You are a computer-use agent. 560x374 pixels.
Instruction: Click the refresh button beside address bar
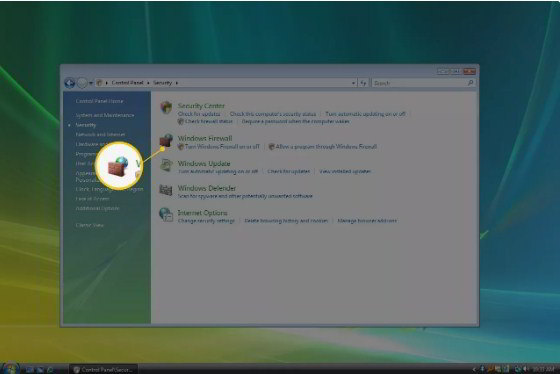364,83
